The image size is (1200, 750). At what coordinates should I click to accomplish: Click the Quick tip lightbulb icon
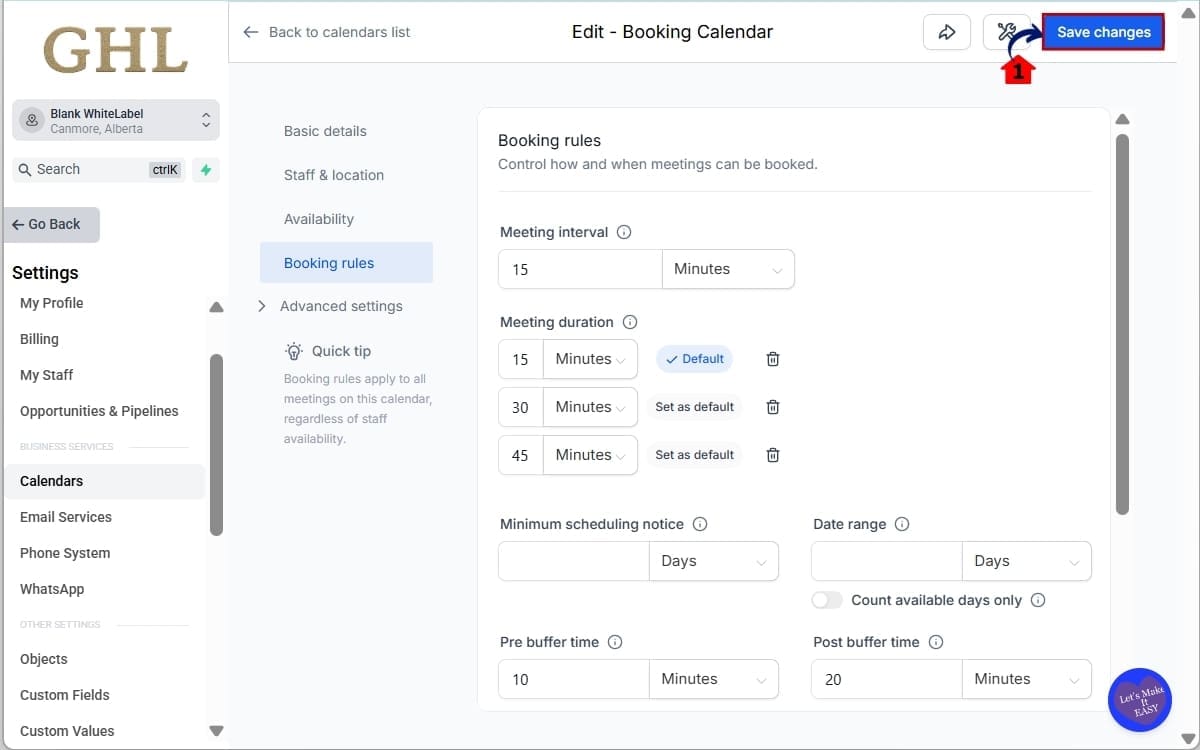point(294,351)
